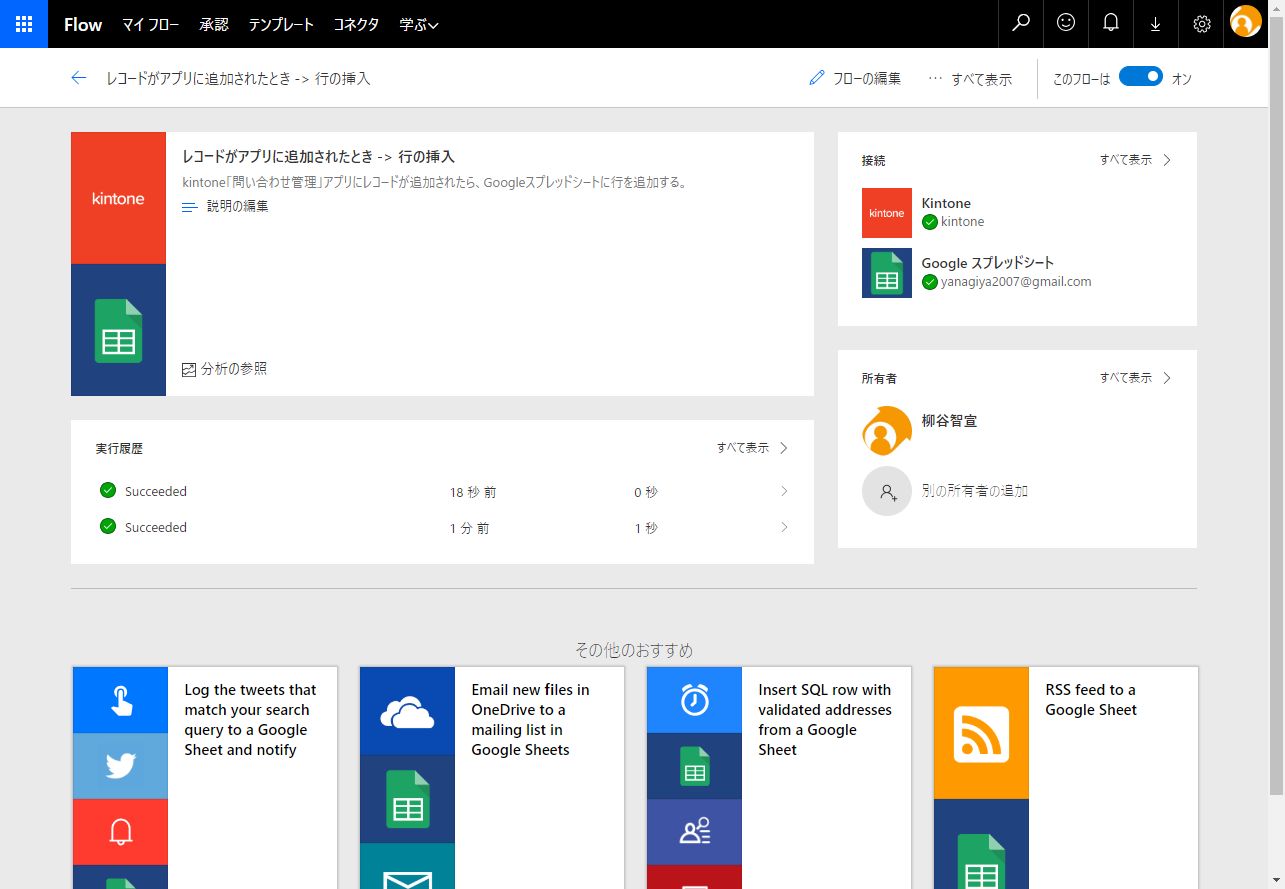The width and height of the screenshot is (1285, 889).
Task: Expand the 学ぶ dropdown menu
Action: tap(418, 24)
